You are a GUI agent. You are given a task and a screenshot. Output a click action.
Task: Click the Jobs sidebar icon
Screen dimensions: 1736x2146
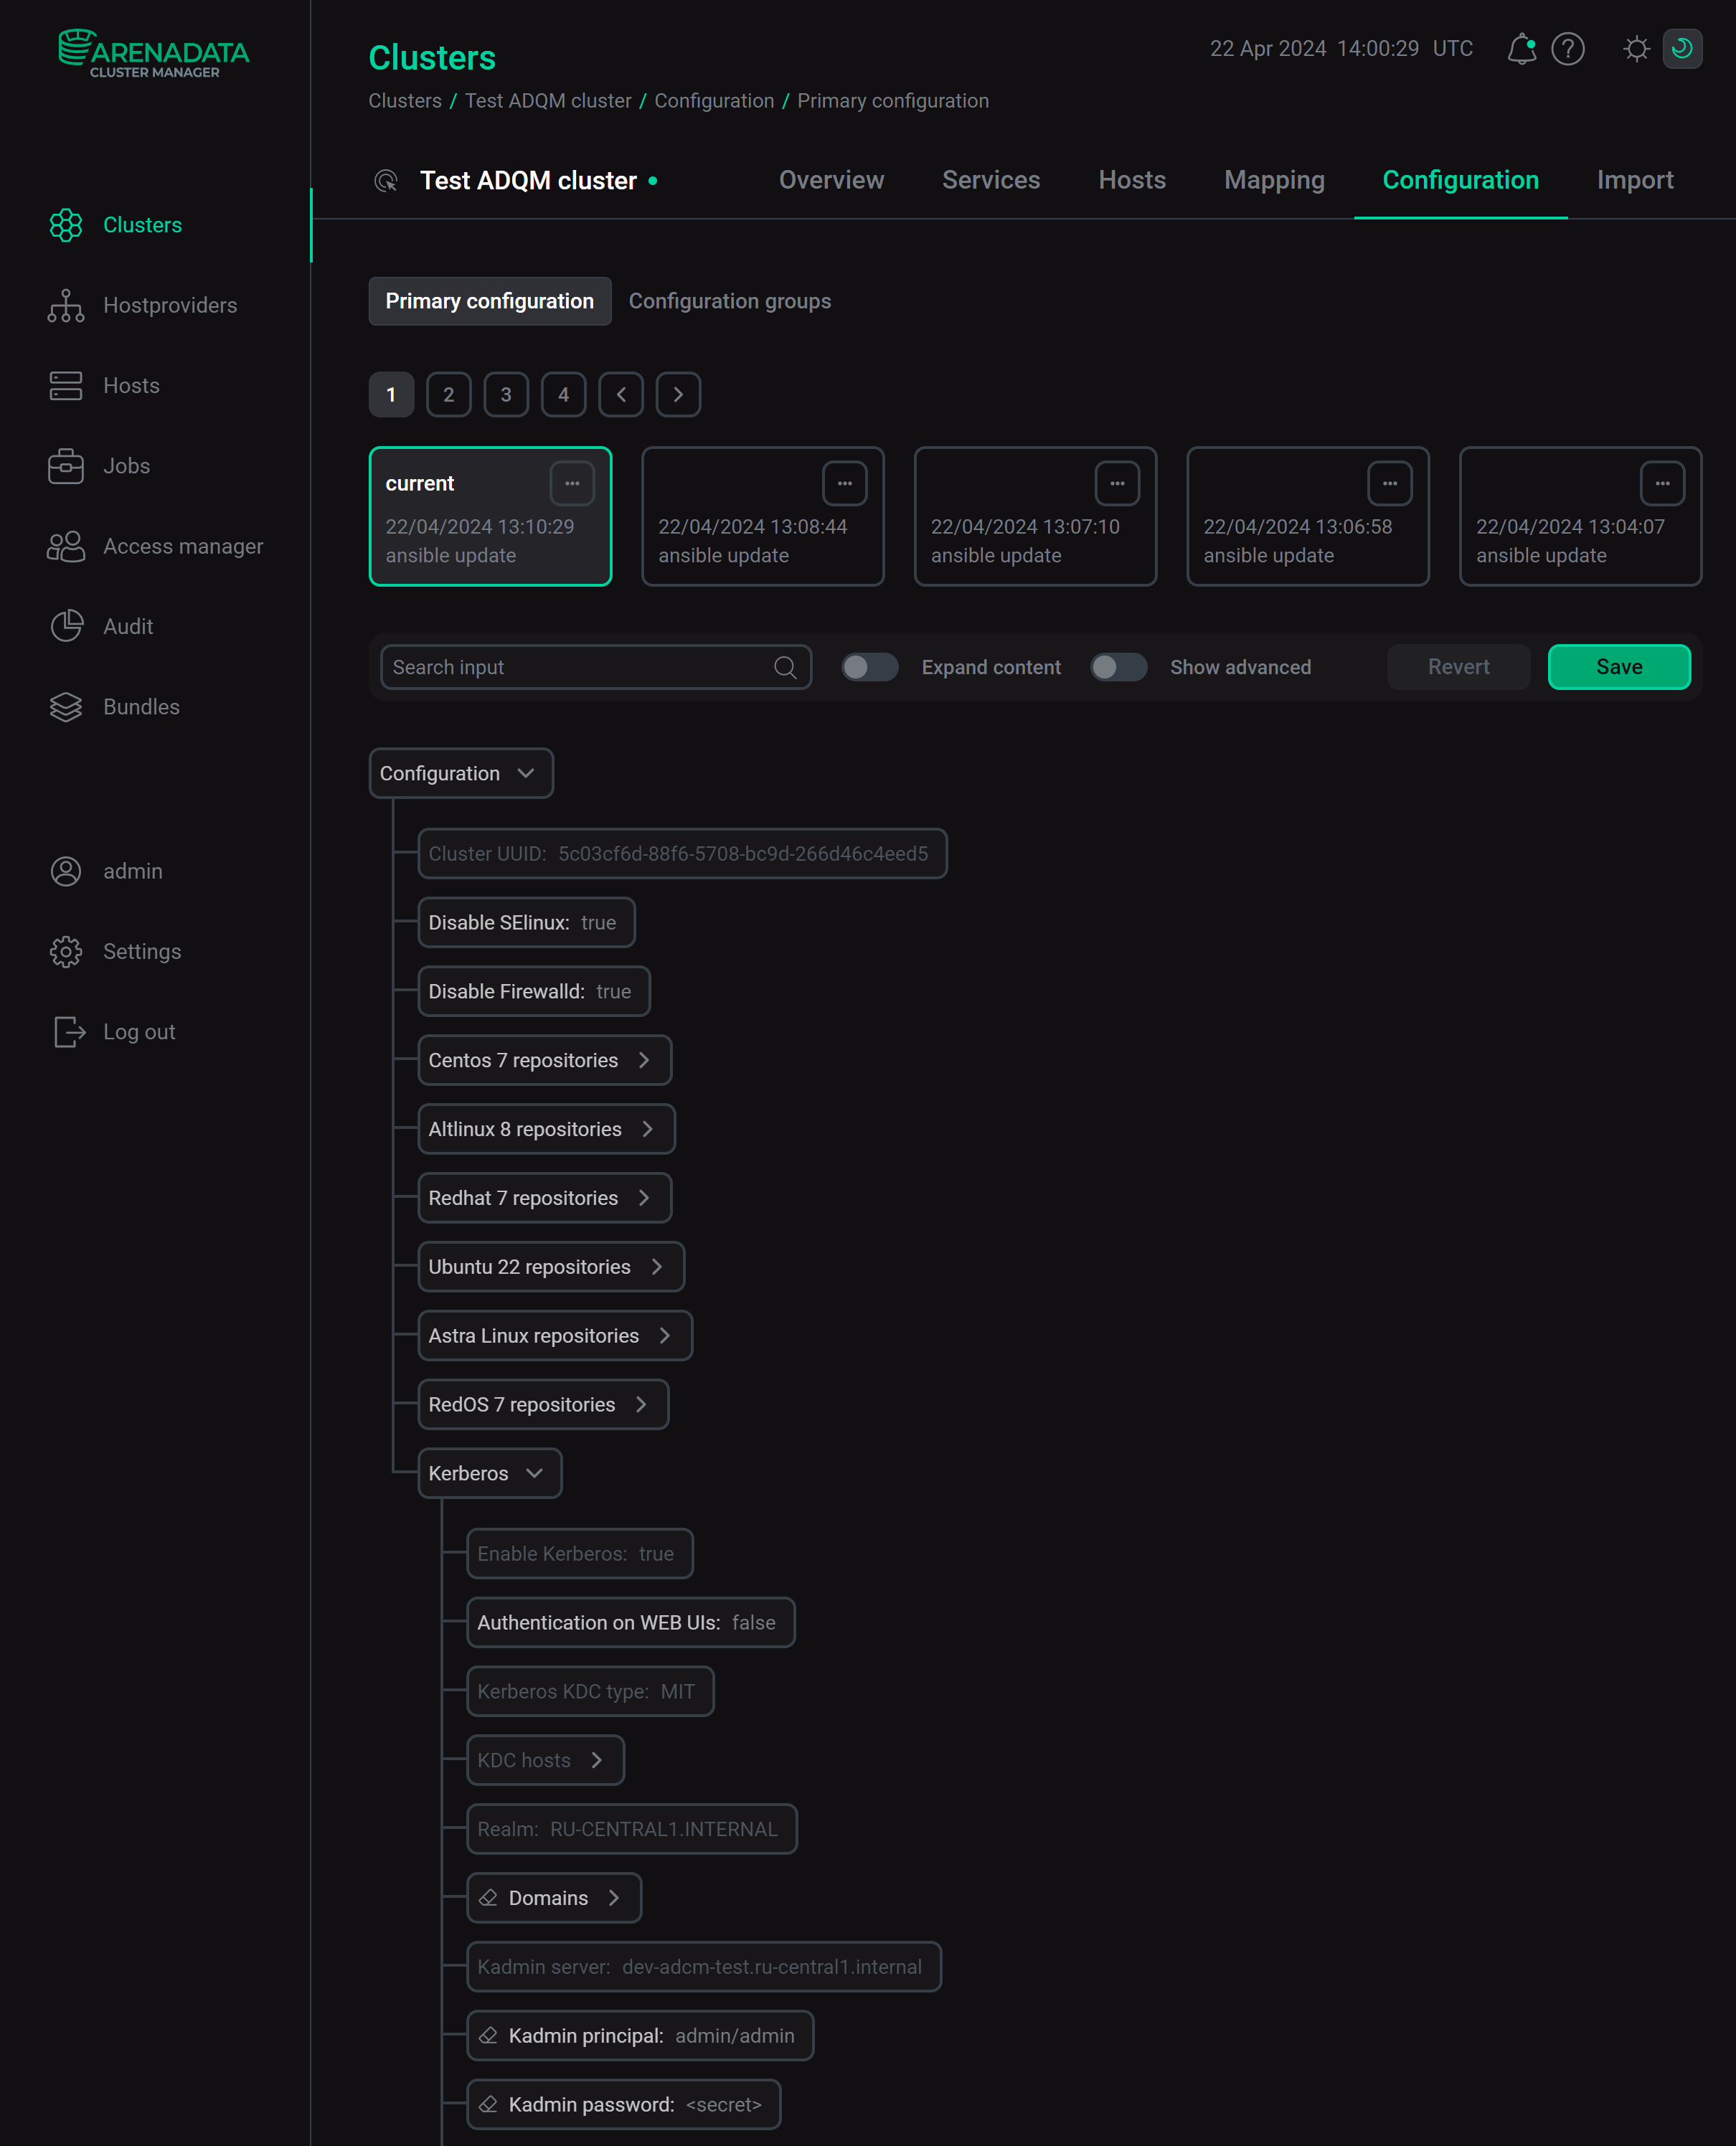64,465
